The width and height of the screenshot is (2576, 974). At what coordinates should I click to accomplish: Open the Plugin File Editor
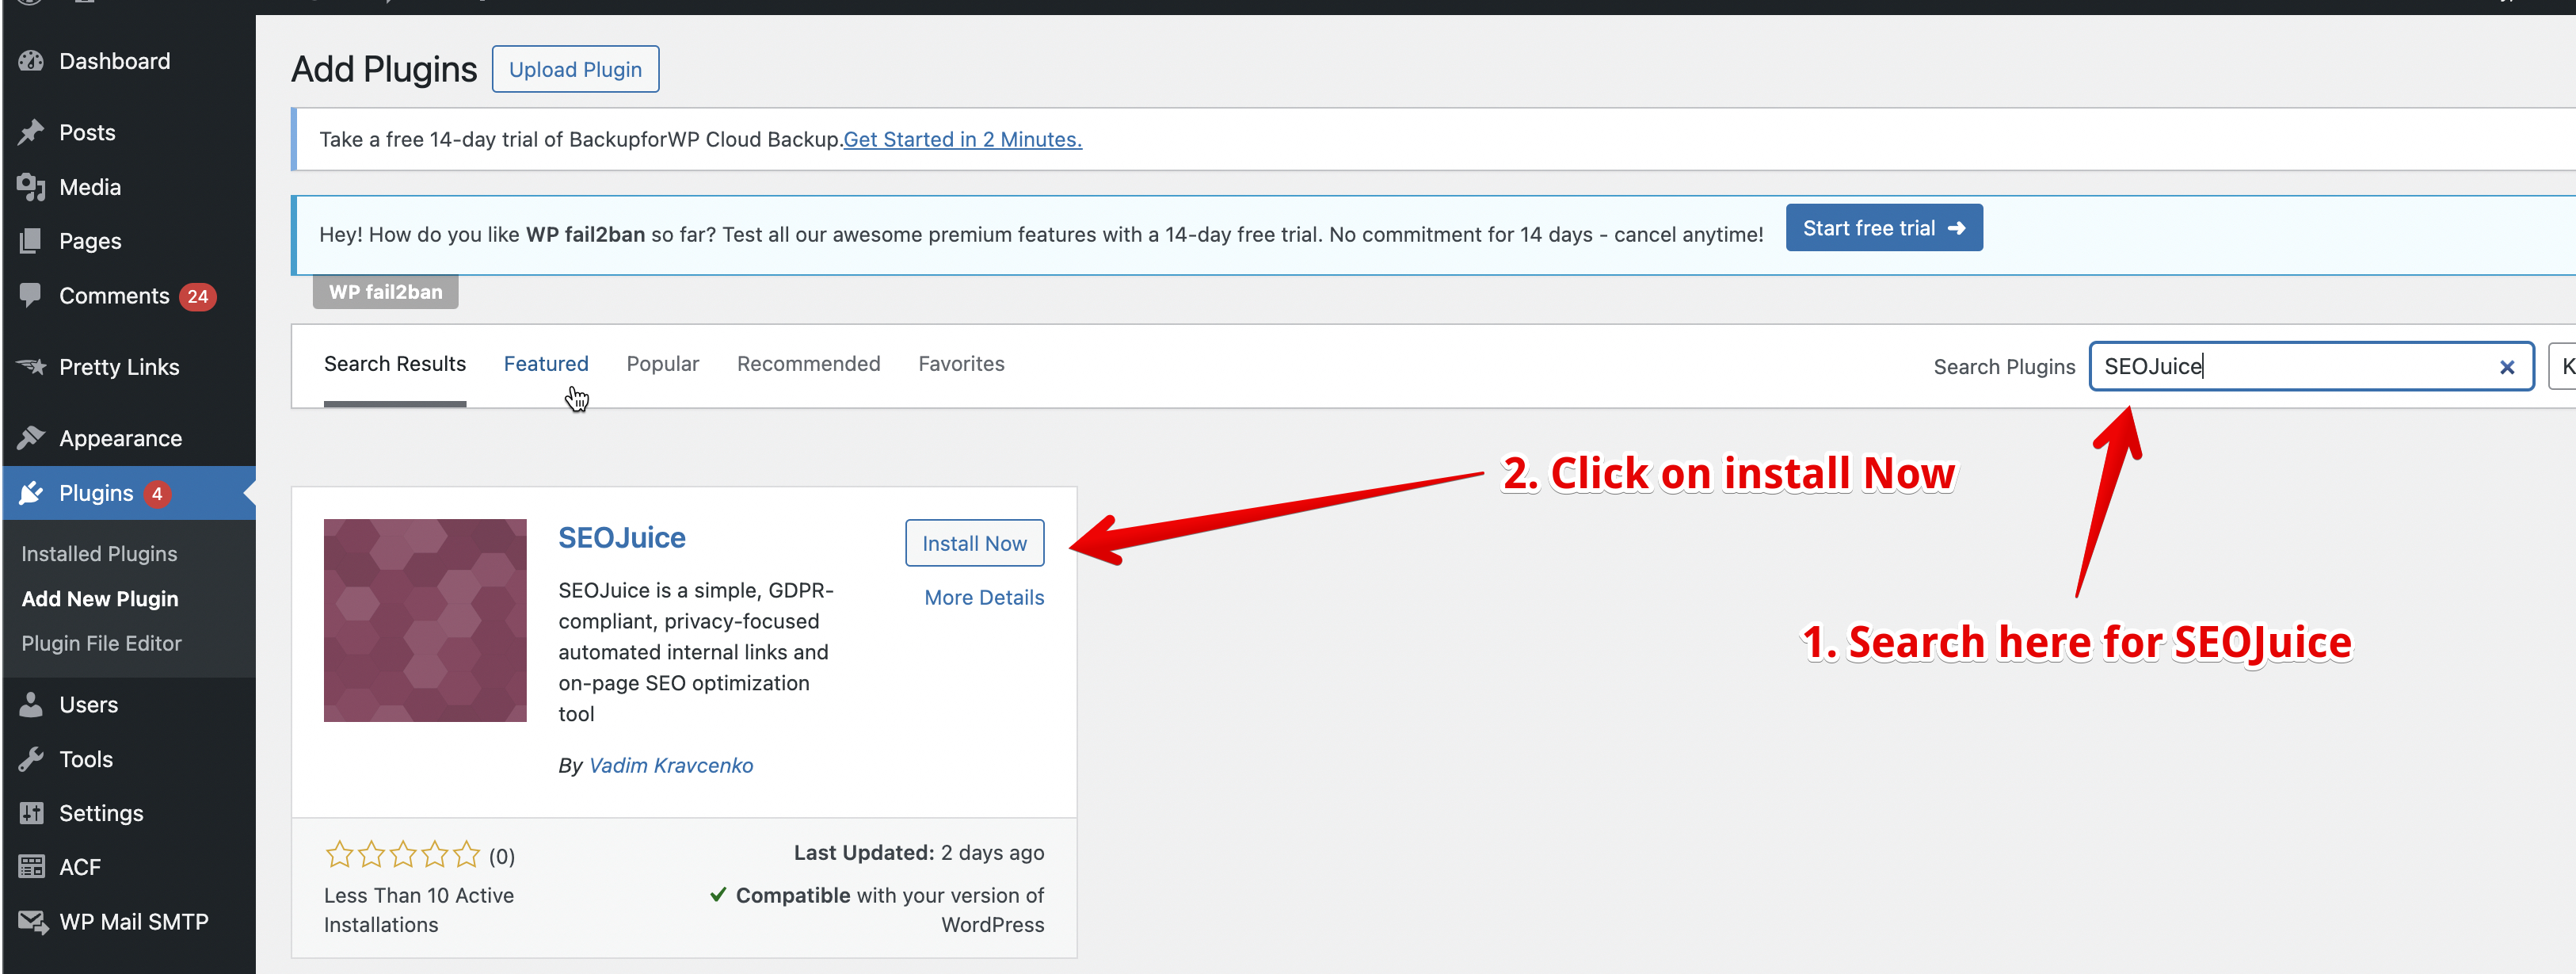pos(102,643)
